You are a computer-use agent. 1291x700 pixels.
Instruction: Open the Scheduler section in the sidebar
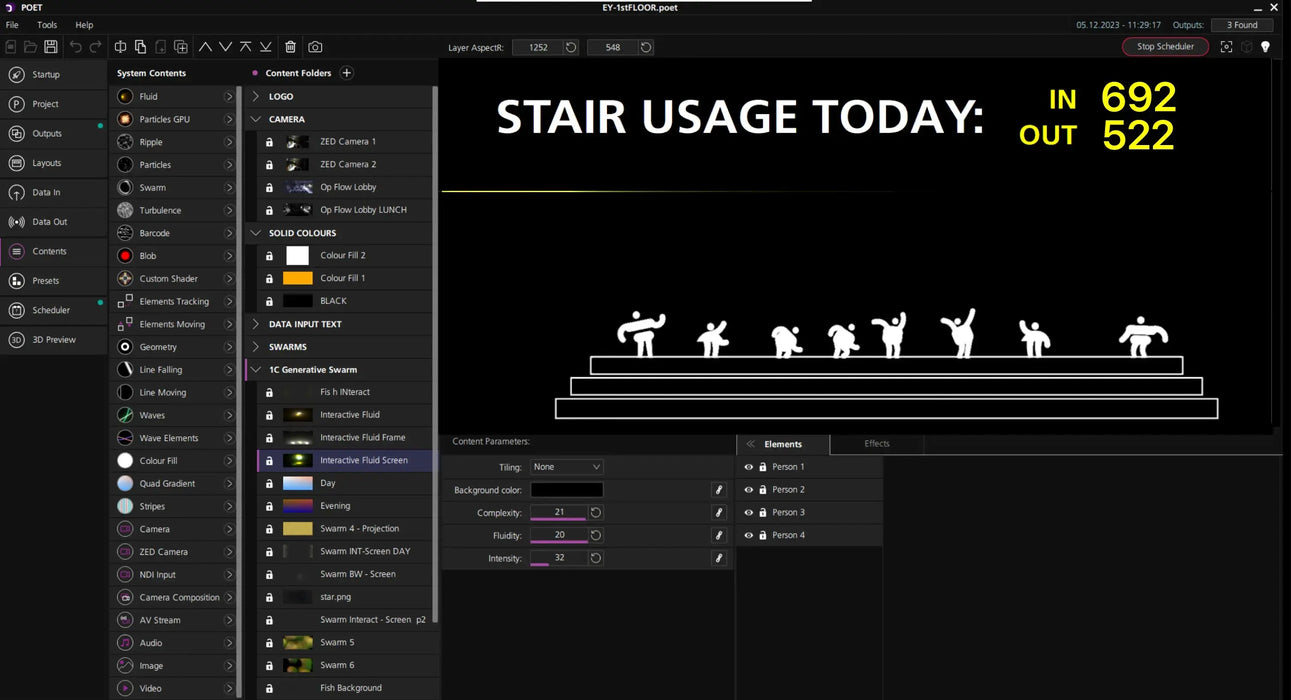51,310
